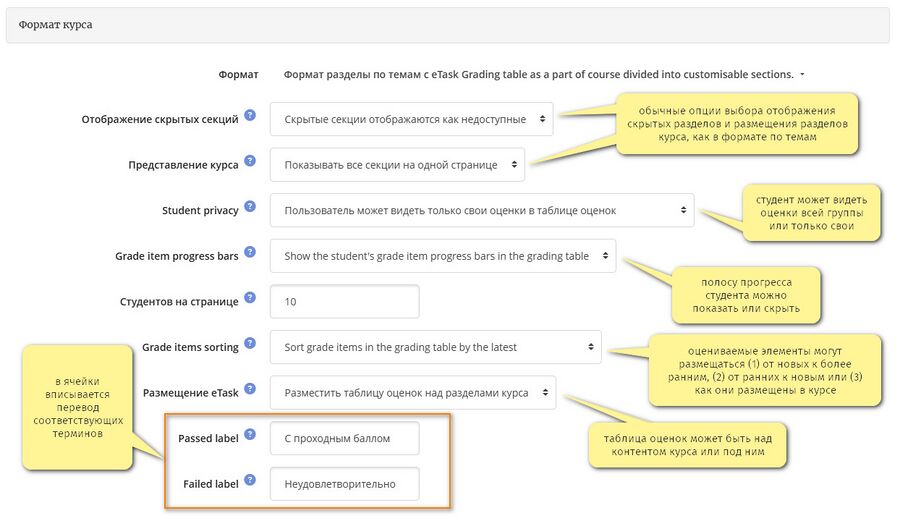Expand Grade item progress bars dropdown
The width and height of the screenshot is (900, 521).
coord(443,256)
